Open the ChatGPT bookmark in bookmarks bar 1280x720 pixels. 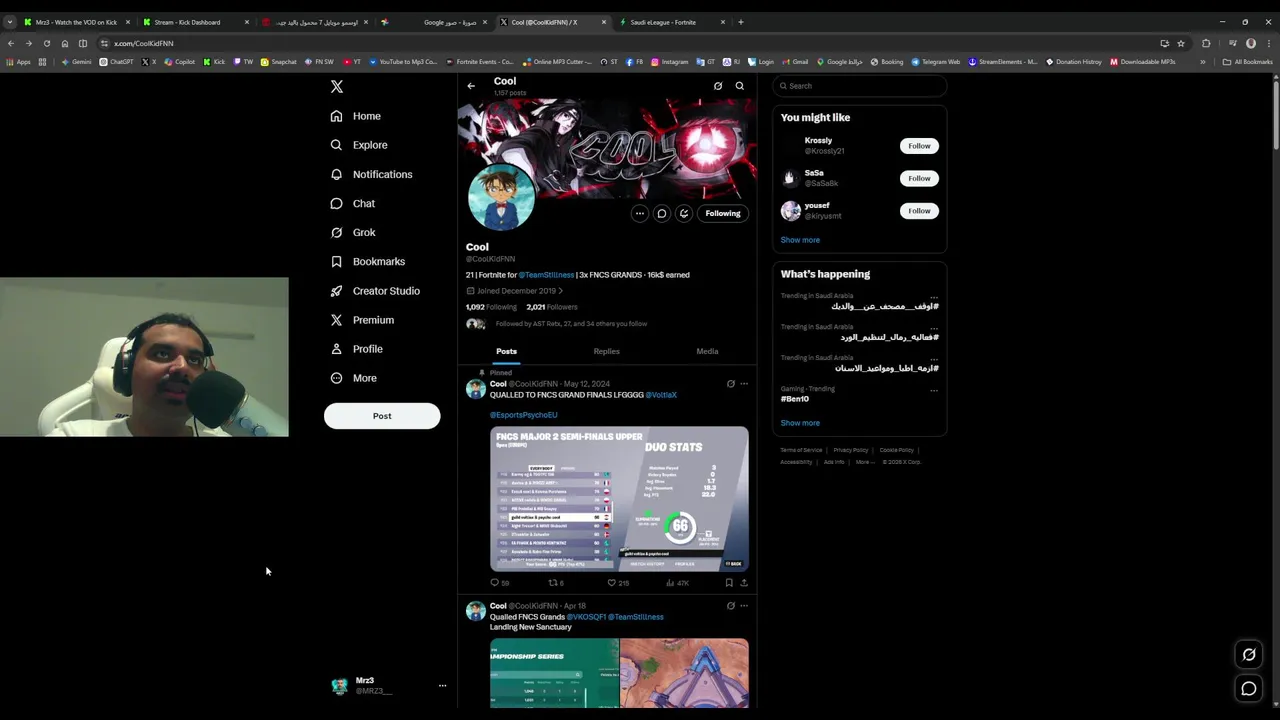[116, 62]
